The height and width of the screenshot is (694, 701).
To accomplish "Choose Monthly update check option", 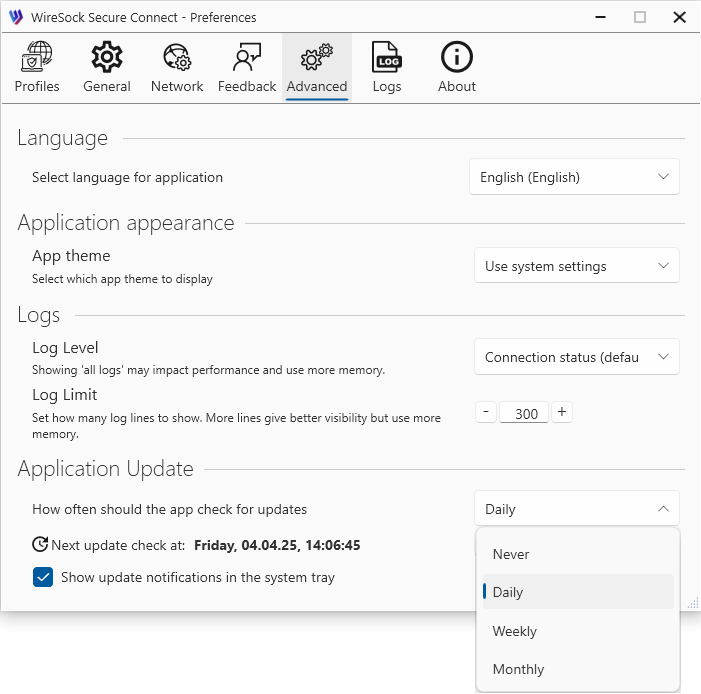I will (x=578, y=669).
